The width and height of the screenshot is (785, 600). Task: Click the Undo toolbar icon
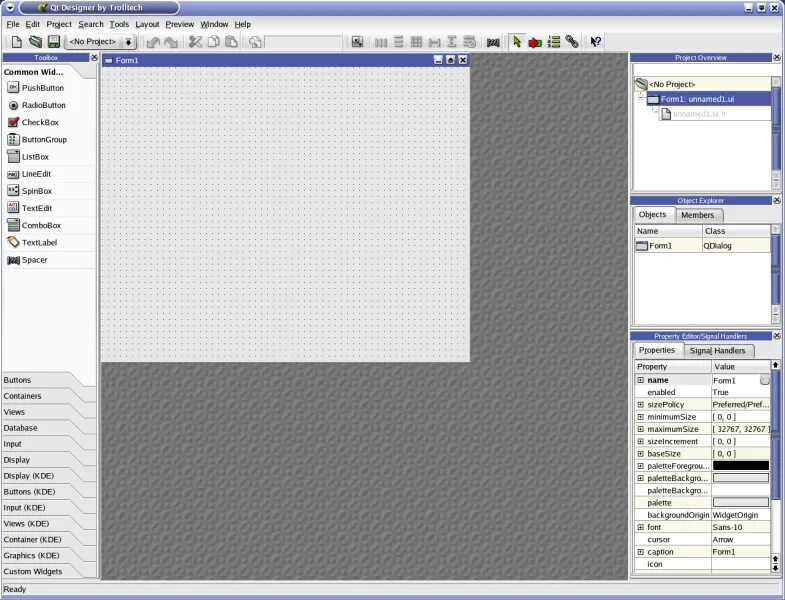(153, 42)
